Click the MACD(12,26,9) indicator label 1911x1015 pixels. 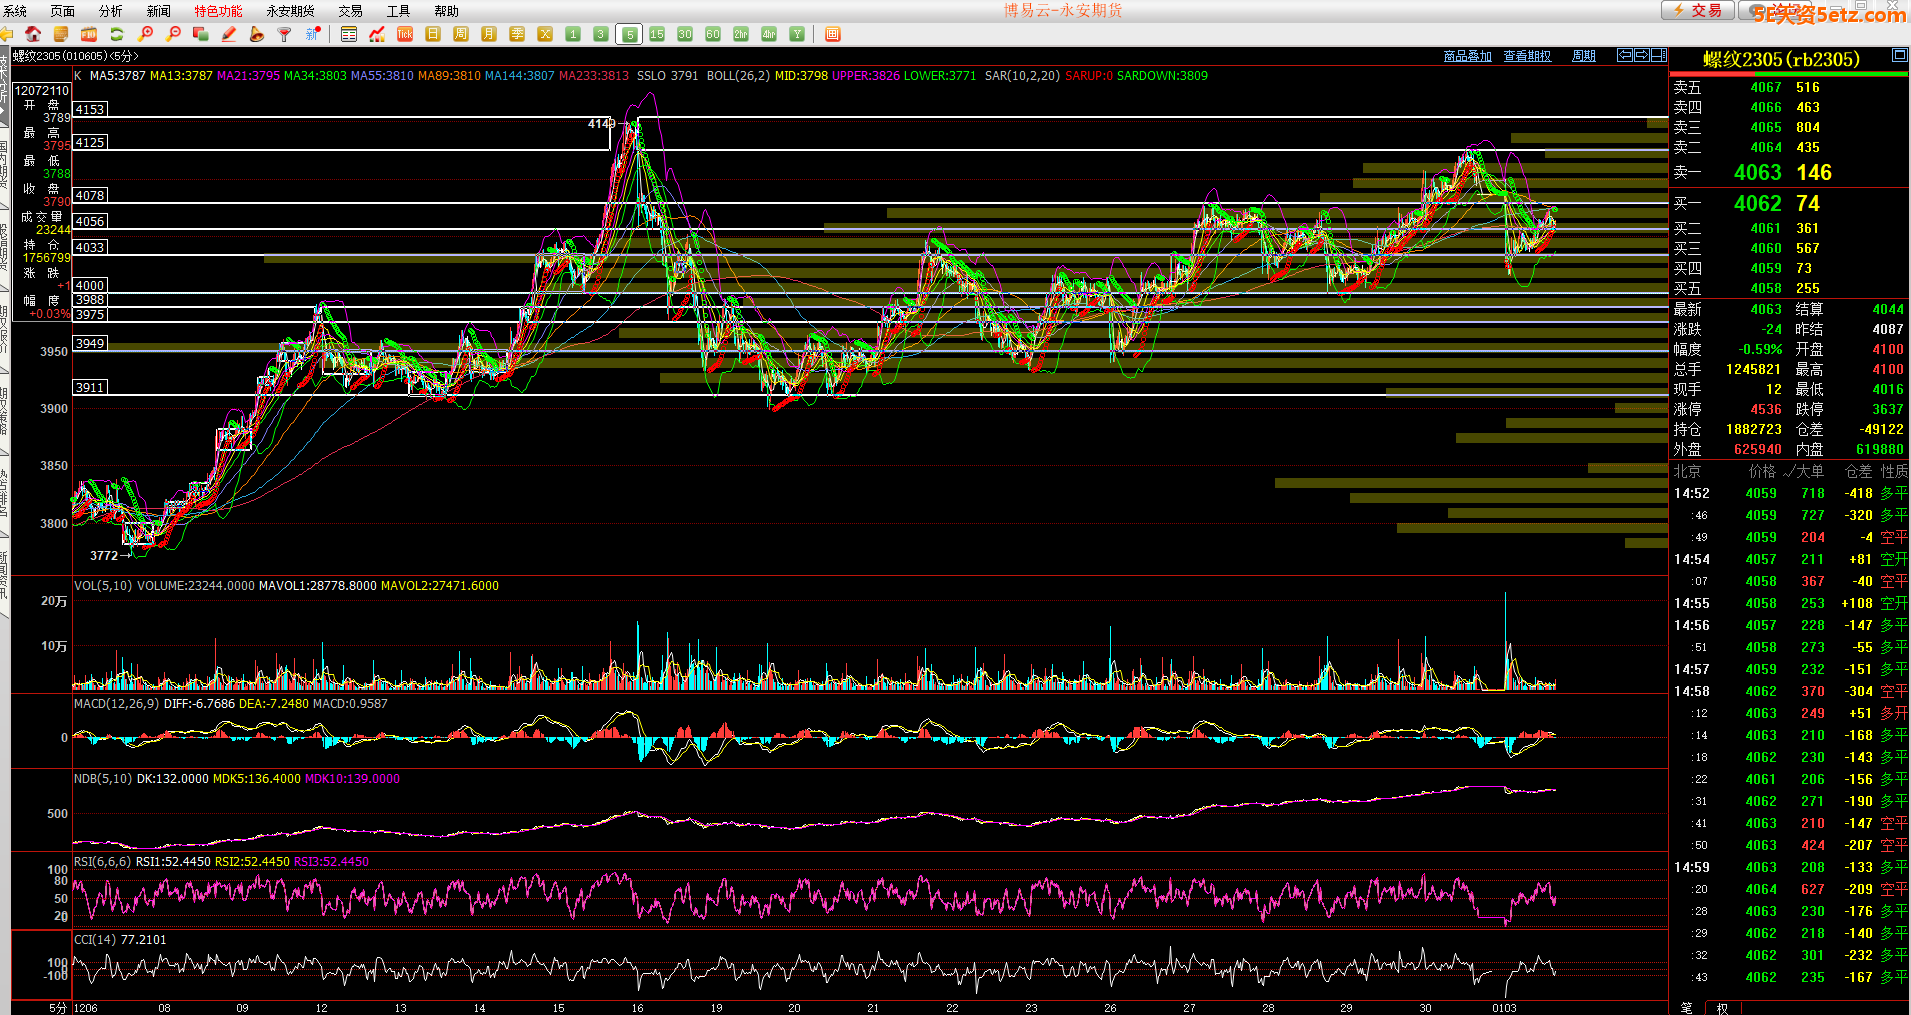(116, 704)
